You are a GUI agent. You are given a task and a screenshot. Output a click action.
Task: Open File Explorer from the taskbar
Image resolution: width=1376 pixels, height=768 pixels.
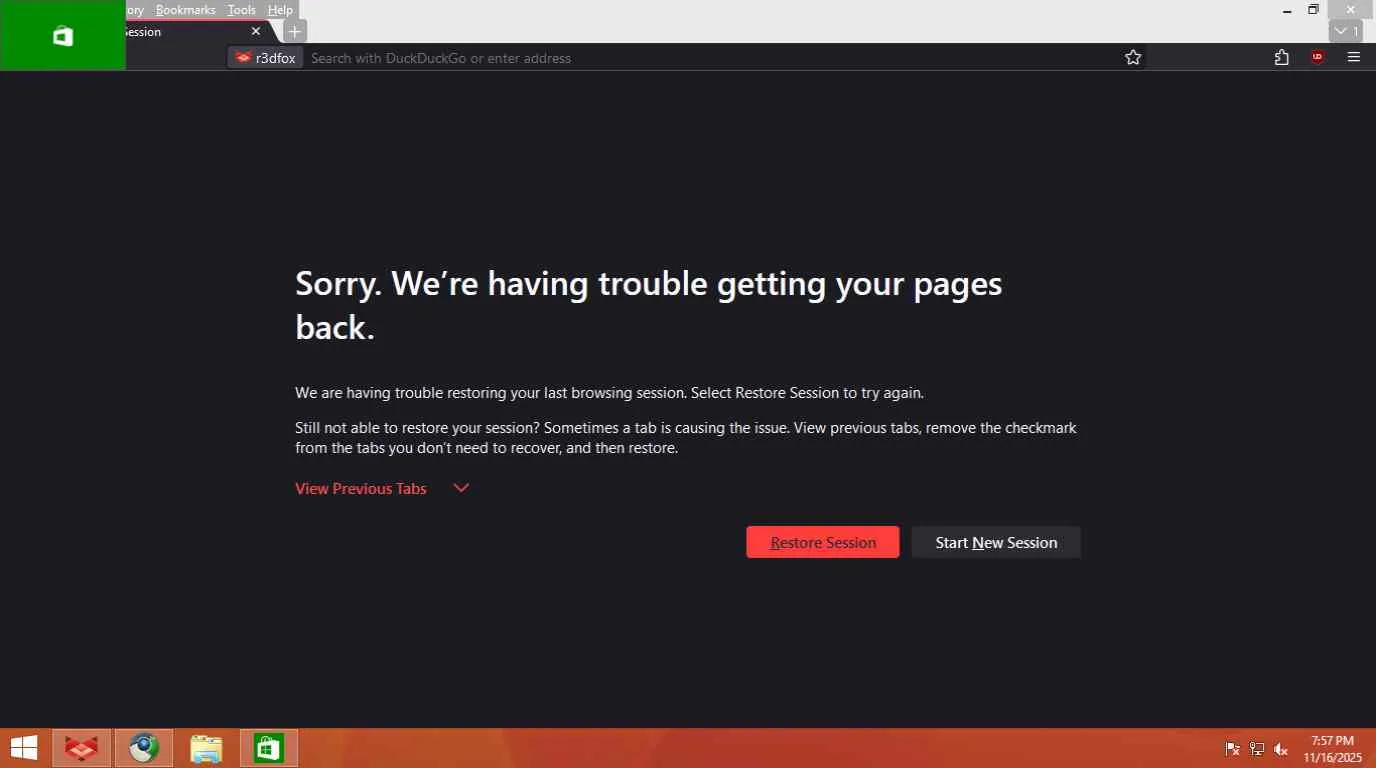coord(206,748)
